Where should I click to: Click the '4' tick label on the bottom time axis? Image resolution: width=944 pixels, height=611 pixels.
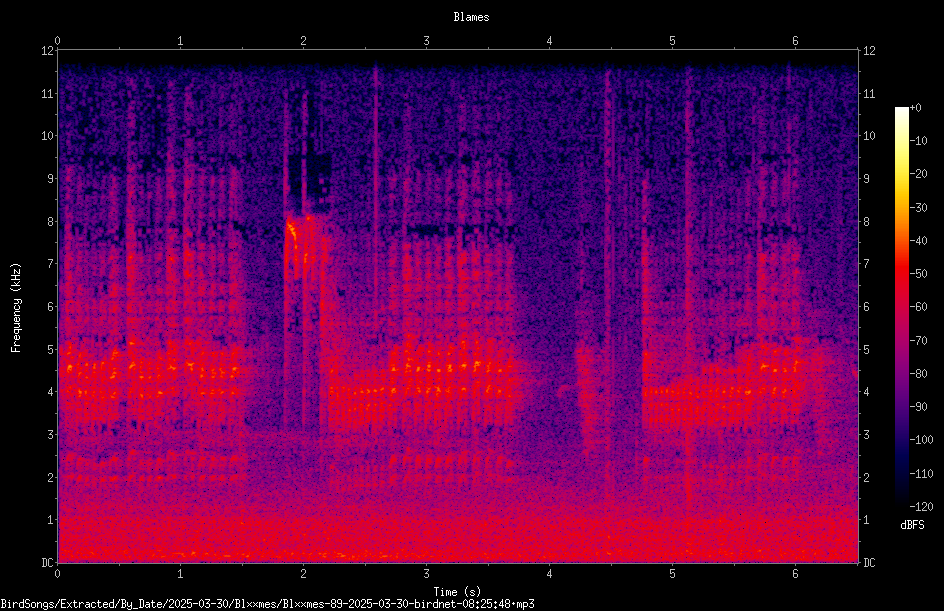point(549,574)
